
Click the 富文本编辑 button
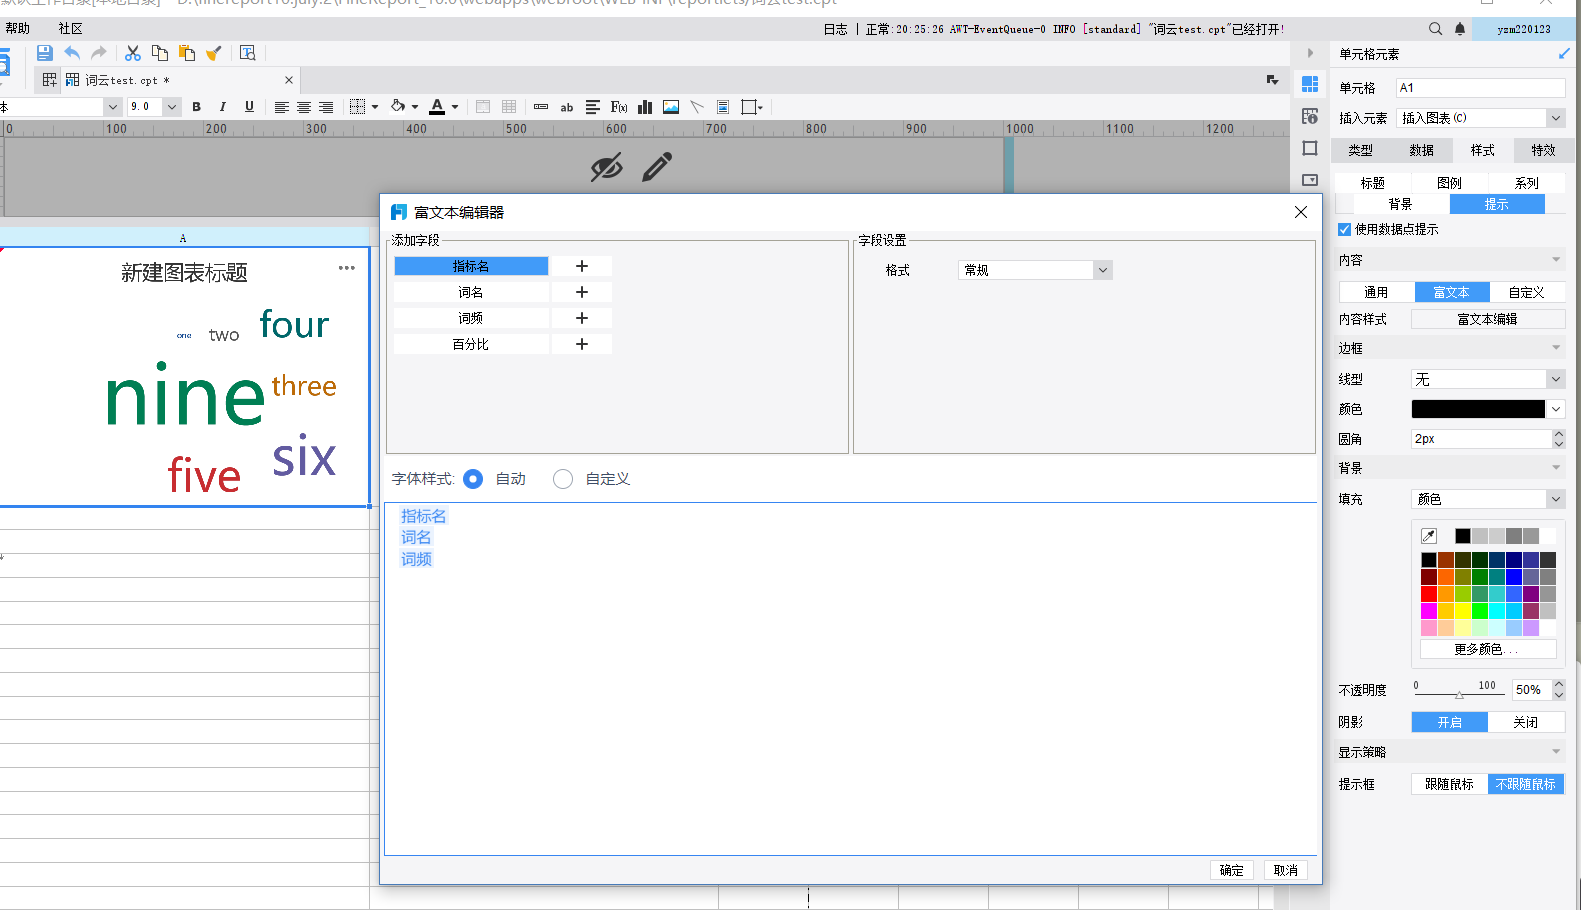point(1488,319)
